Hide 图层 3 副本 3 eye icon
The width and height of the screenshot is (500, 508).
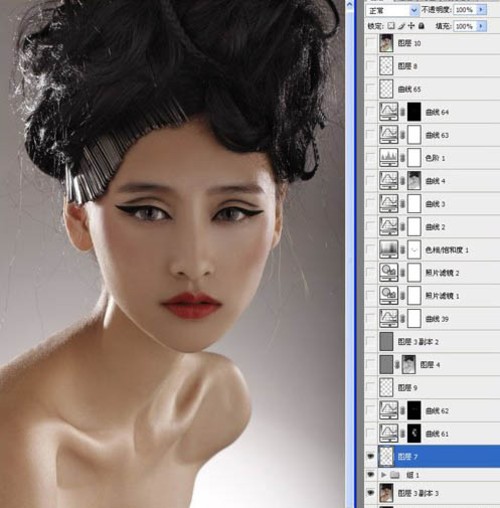371,493
